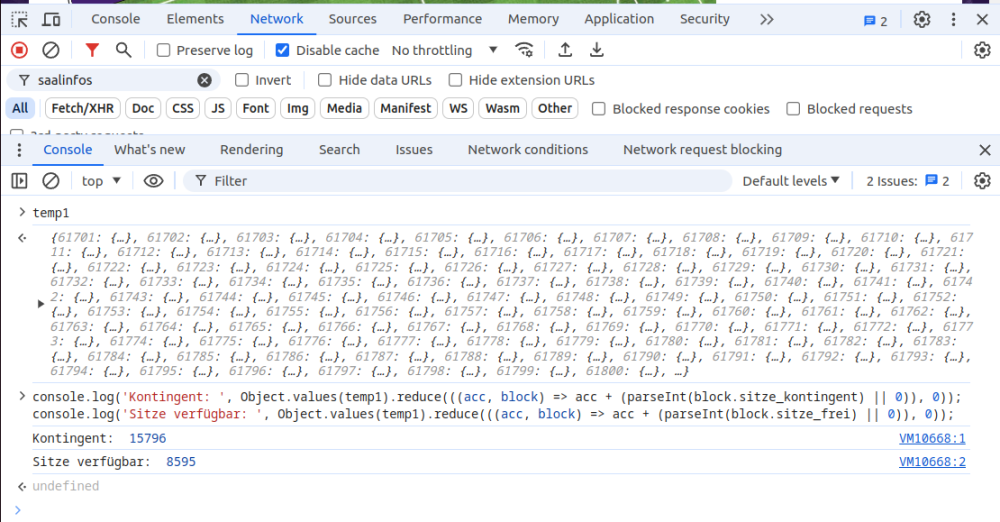Open network search magnifier icon
This screenshot has width=1000, height=522.
(x=123, y=50)
